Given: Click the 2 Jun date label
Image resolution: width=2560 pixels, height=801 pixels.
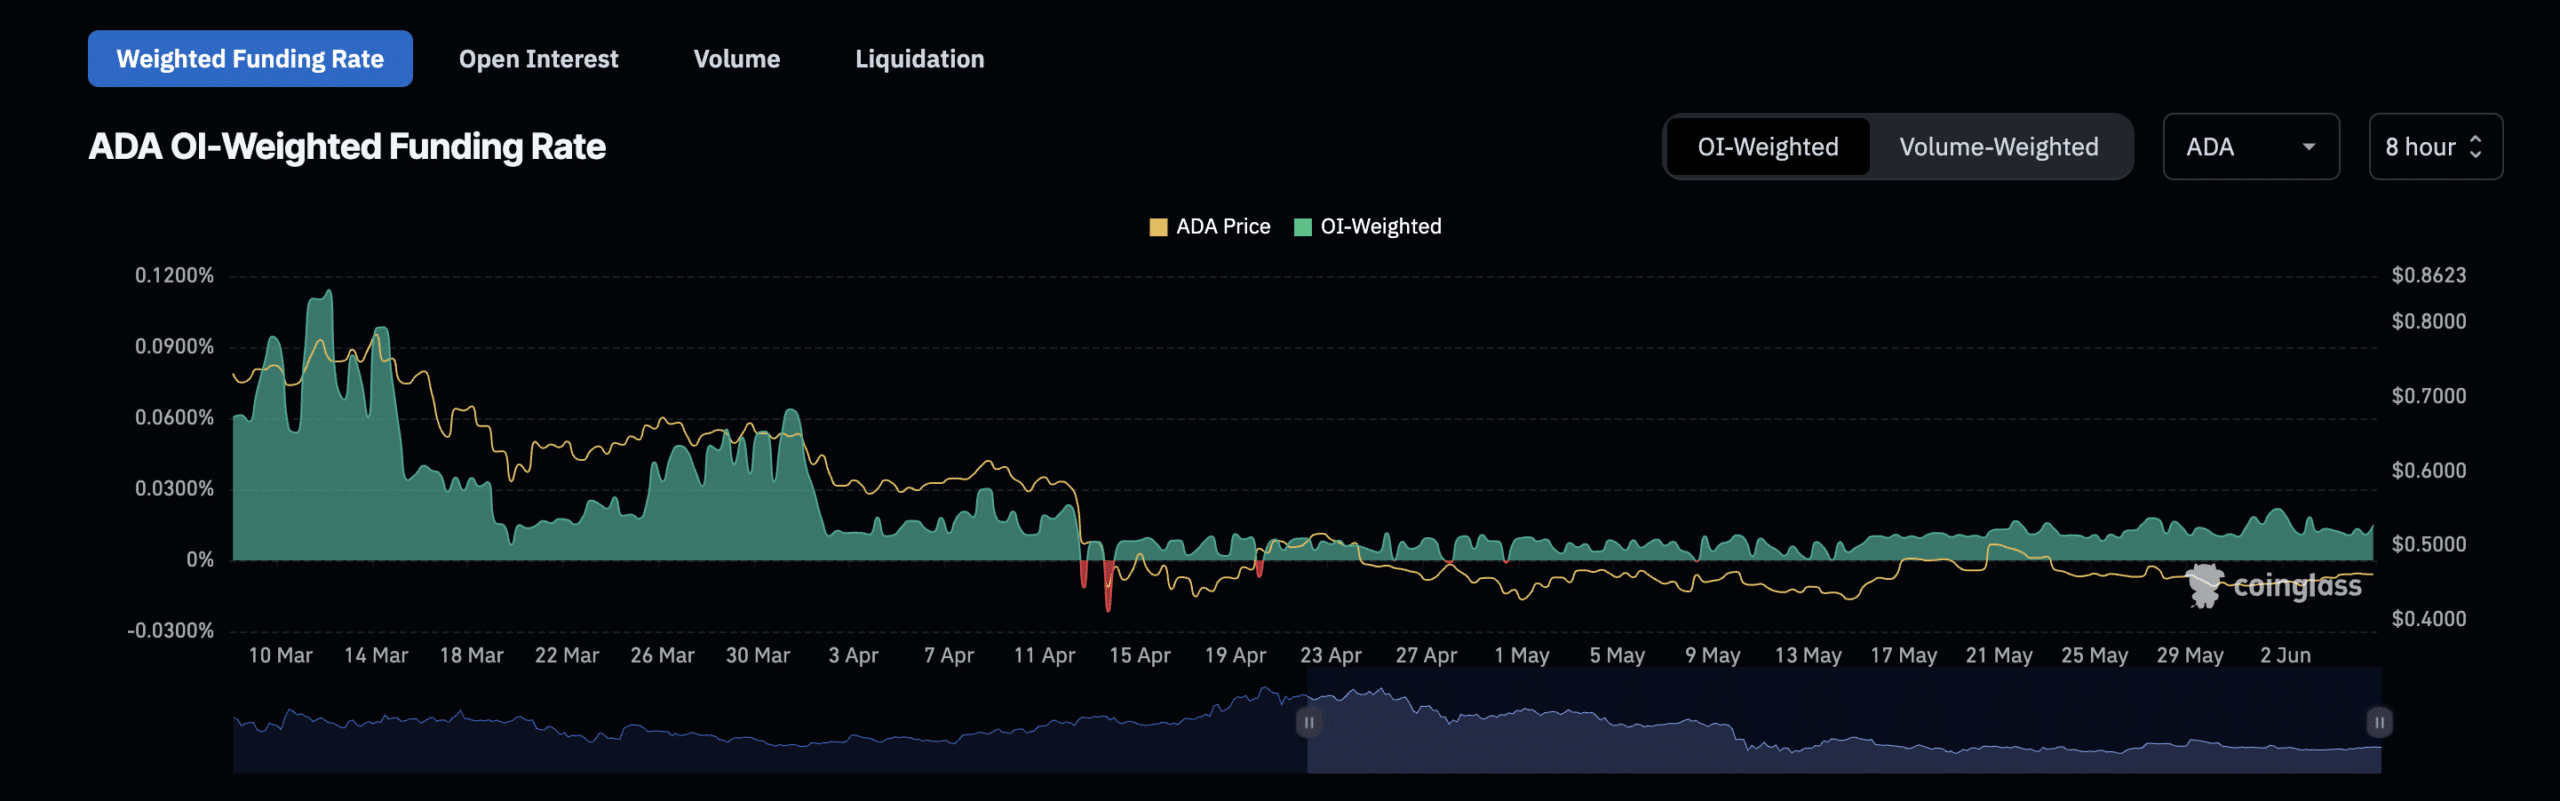Looking at the screenshot, I should (x=2285, y=656).
